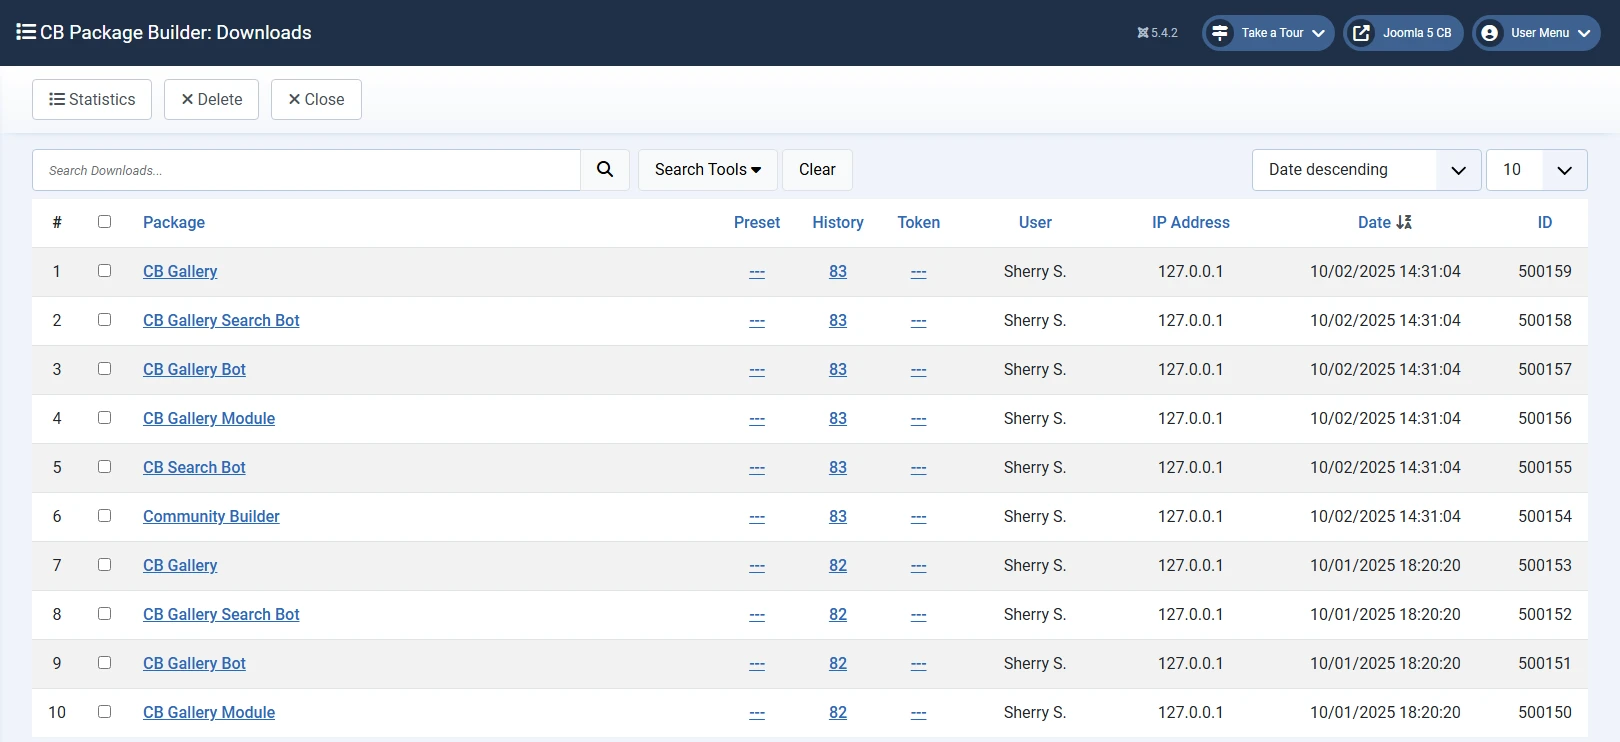Click the Joomla 5 CB external link icon
The width and height of the screenshot is (1620, 742).
click(1361, 33)
